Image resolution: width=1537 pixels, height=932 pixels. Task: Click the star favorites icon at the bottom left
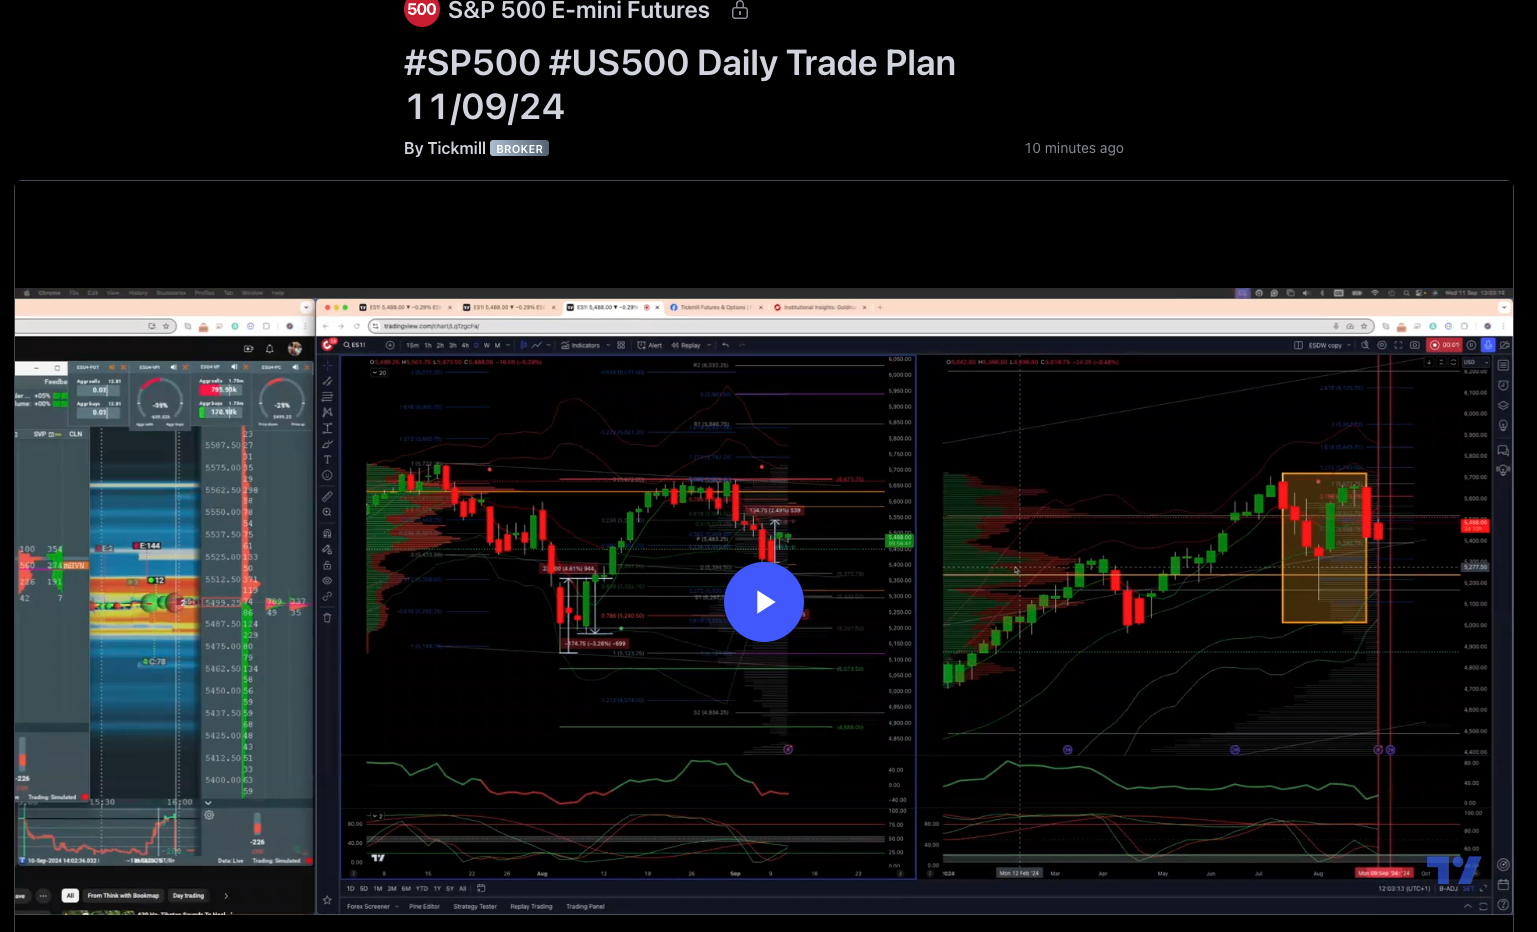coord(327,900)
